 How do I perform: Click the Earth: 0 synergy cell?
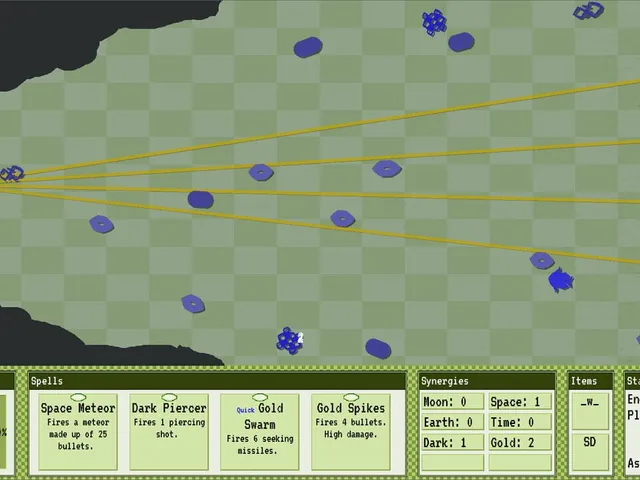[452, 422]
